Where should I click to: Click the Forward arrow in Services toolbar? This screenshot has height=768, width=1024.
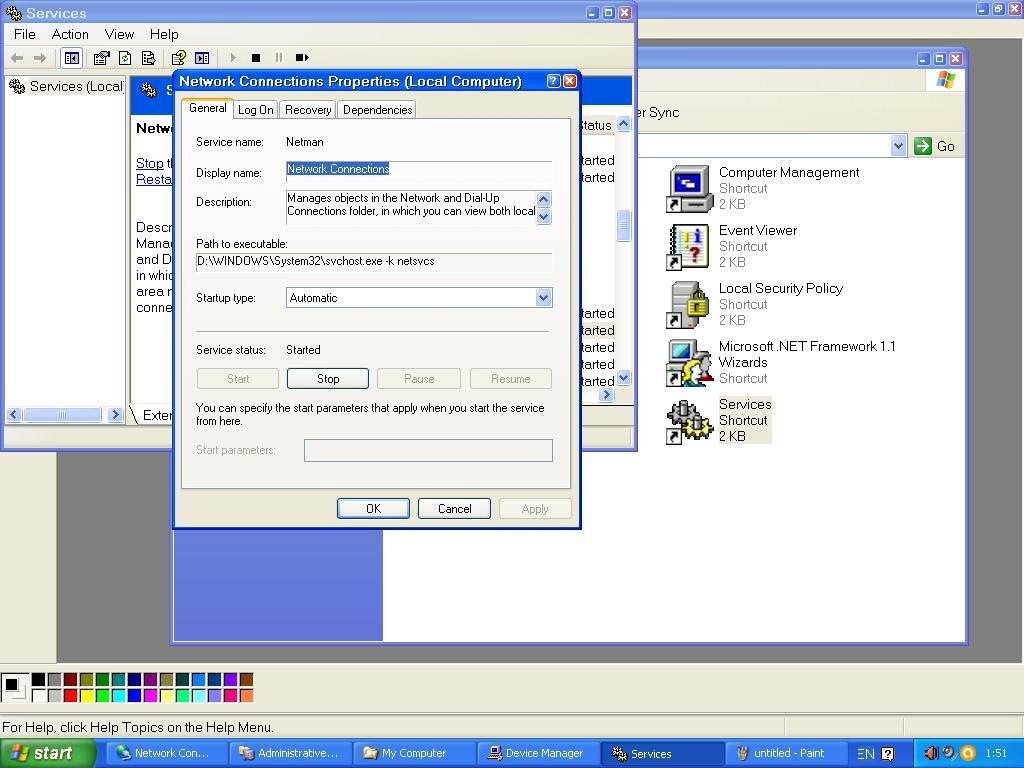(40, 58)
